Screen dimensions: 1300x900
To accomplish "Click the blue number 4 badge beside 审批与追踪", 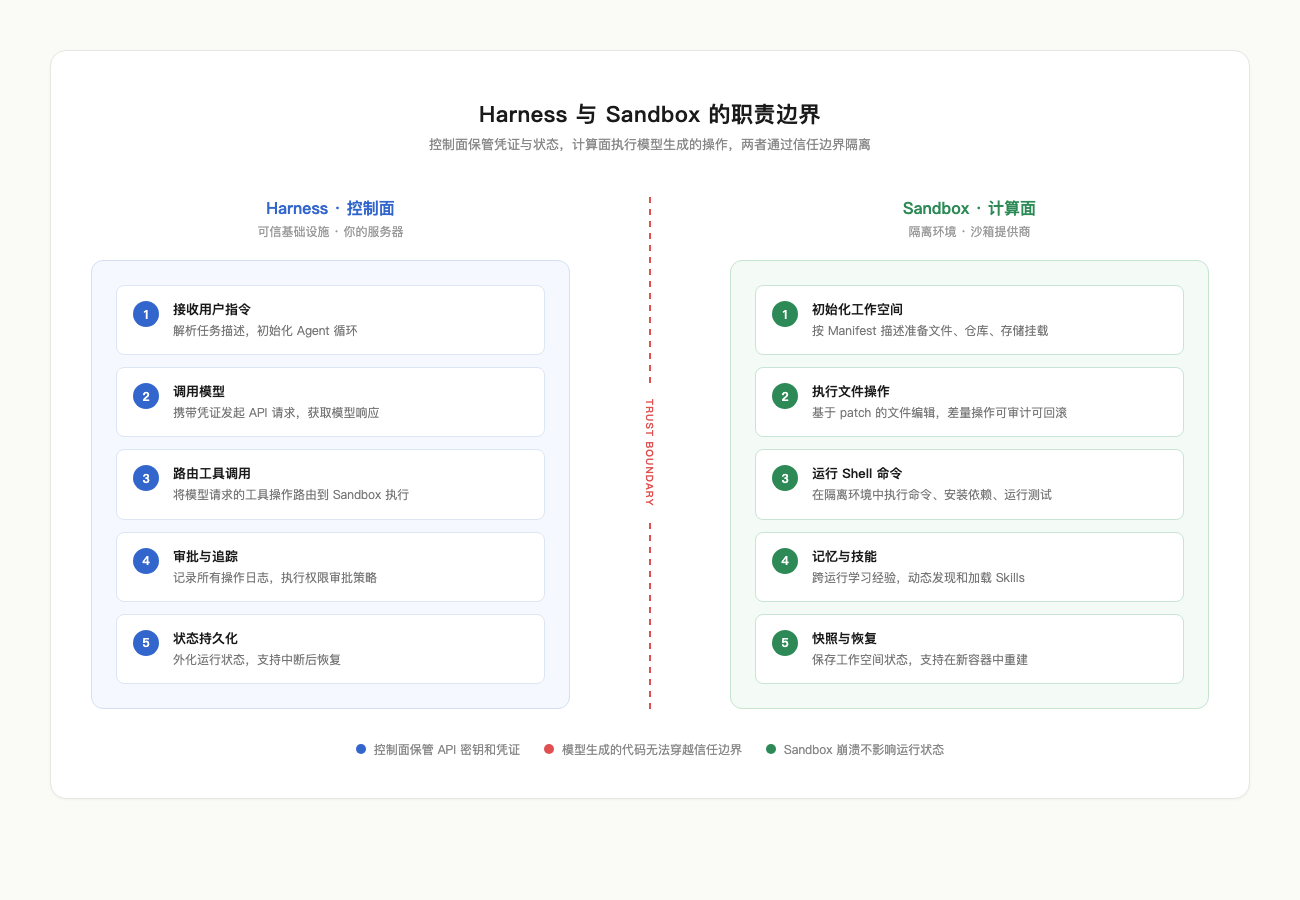I will tap(146, 561).
